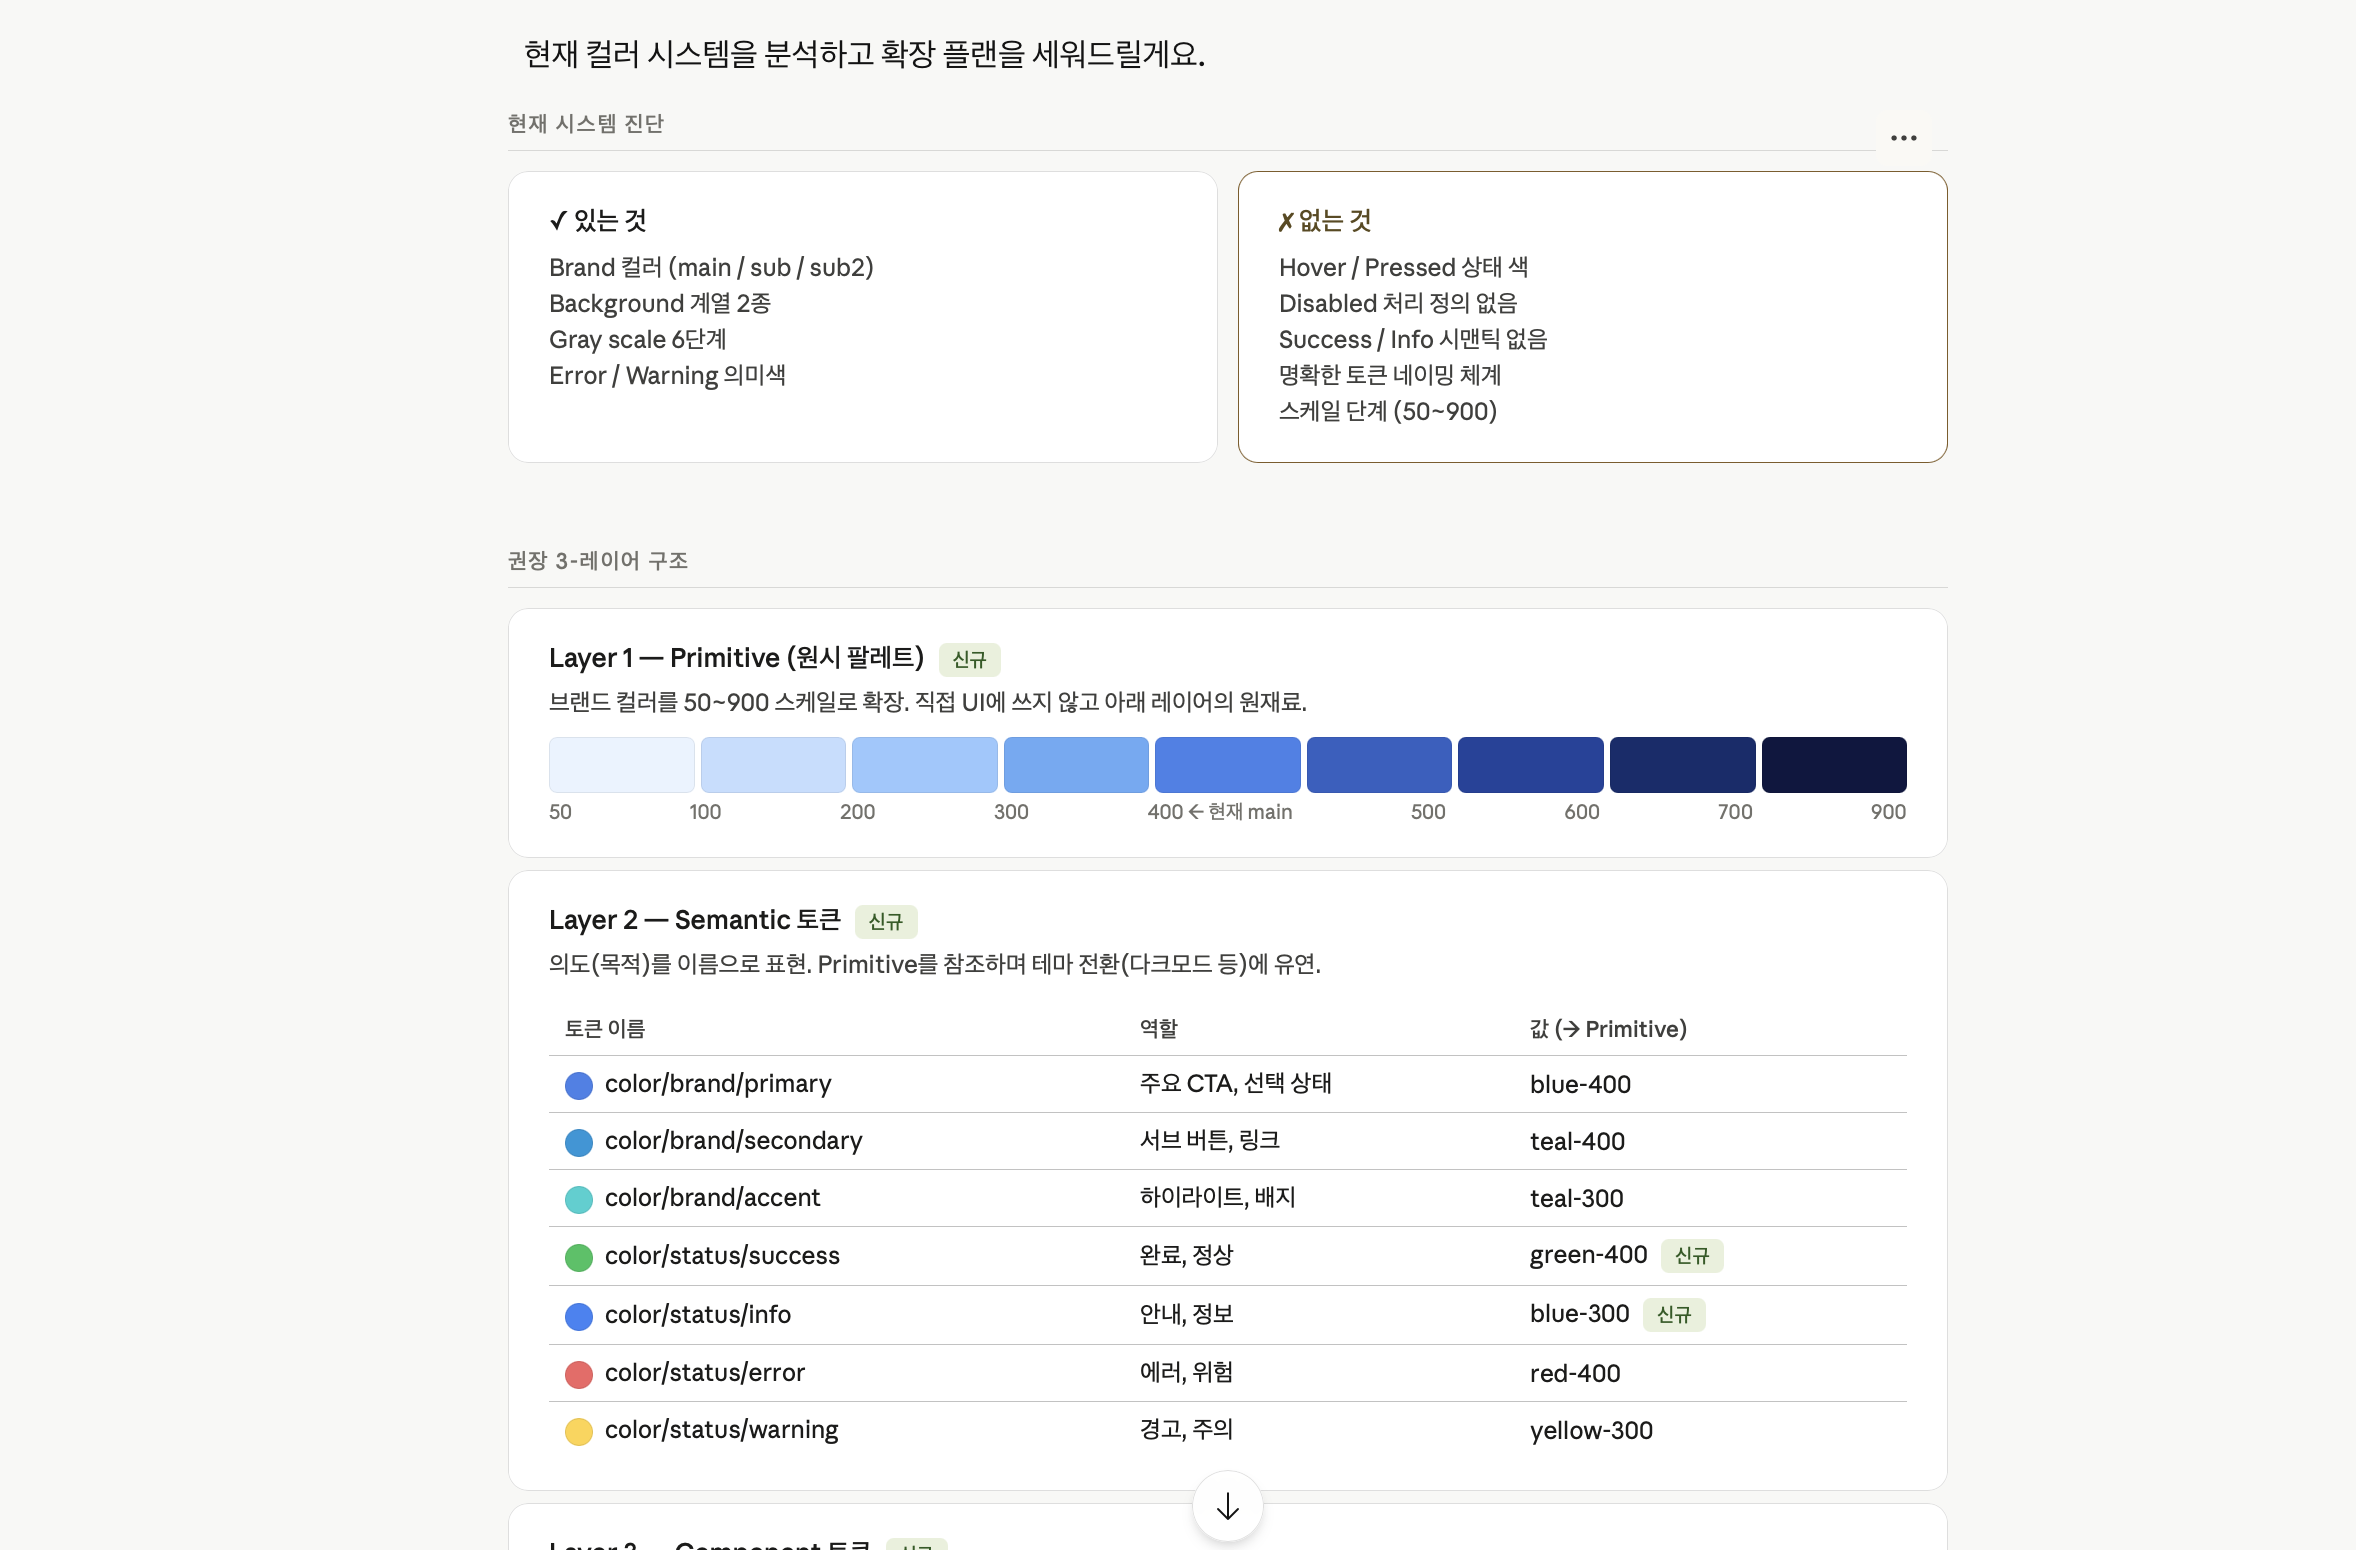Click the color/status/success green dot
The width and height of the screenshot is (2356, 1550).
[x=579, y=1257]
